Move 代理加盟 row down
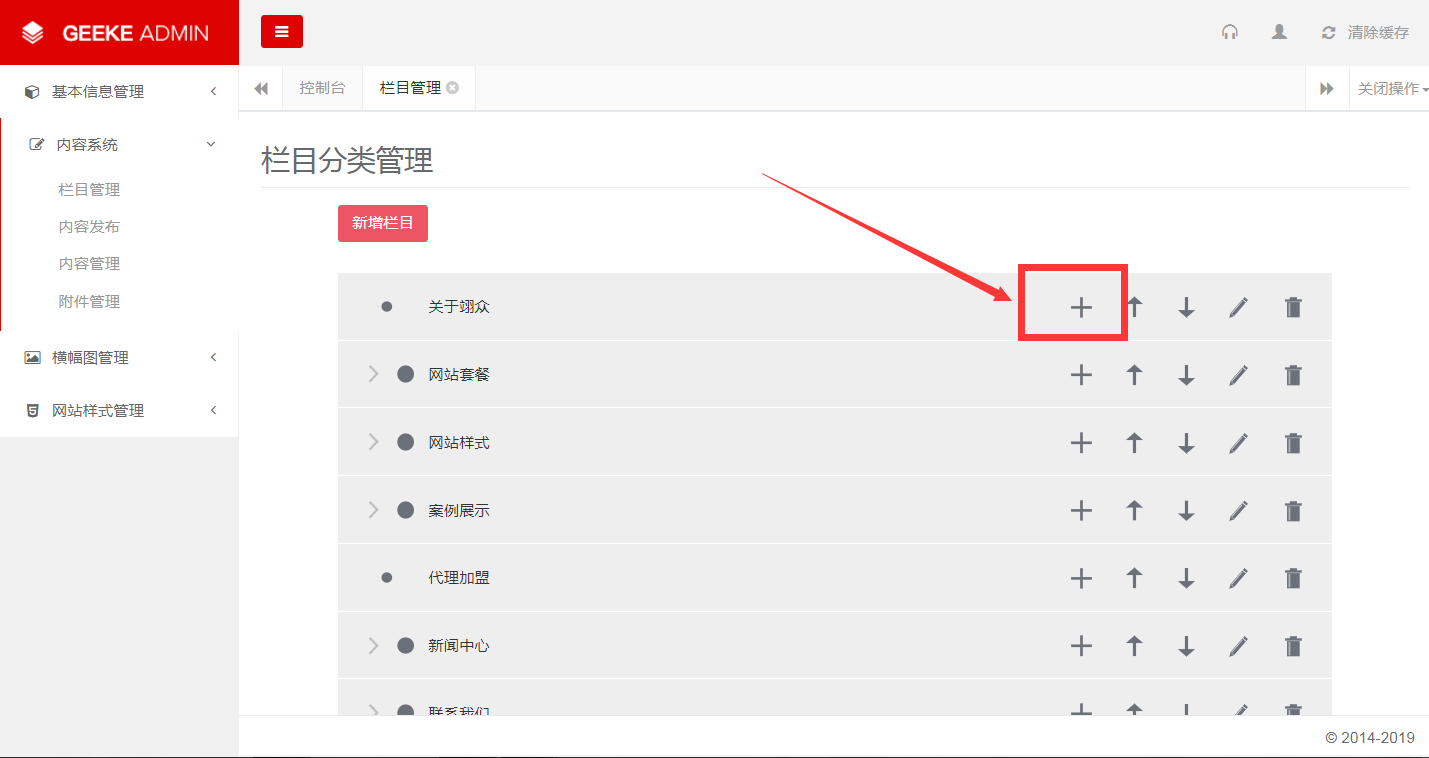Image resolution: width=1429 pixels, height=758 pixels. pos(1186,578)
